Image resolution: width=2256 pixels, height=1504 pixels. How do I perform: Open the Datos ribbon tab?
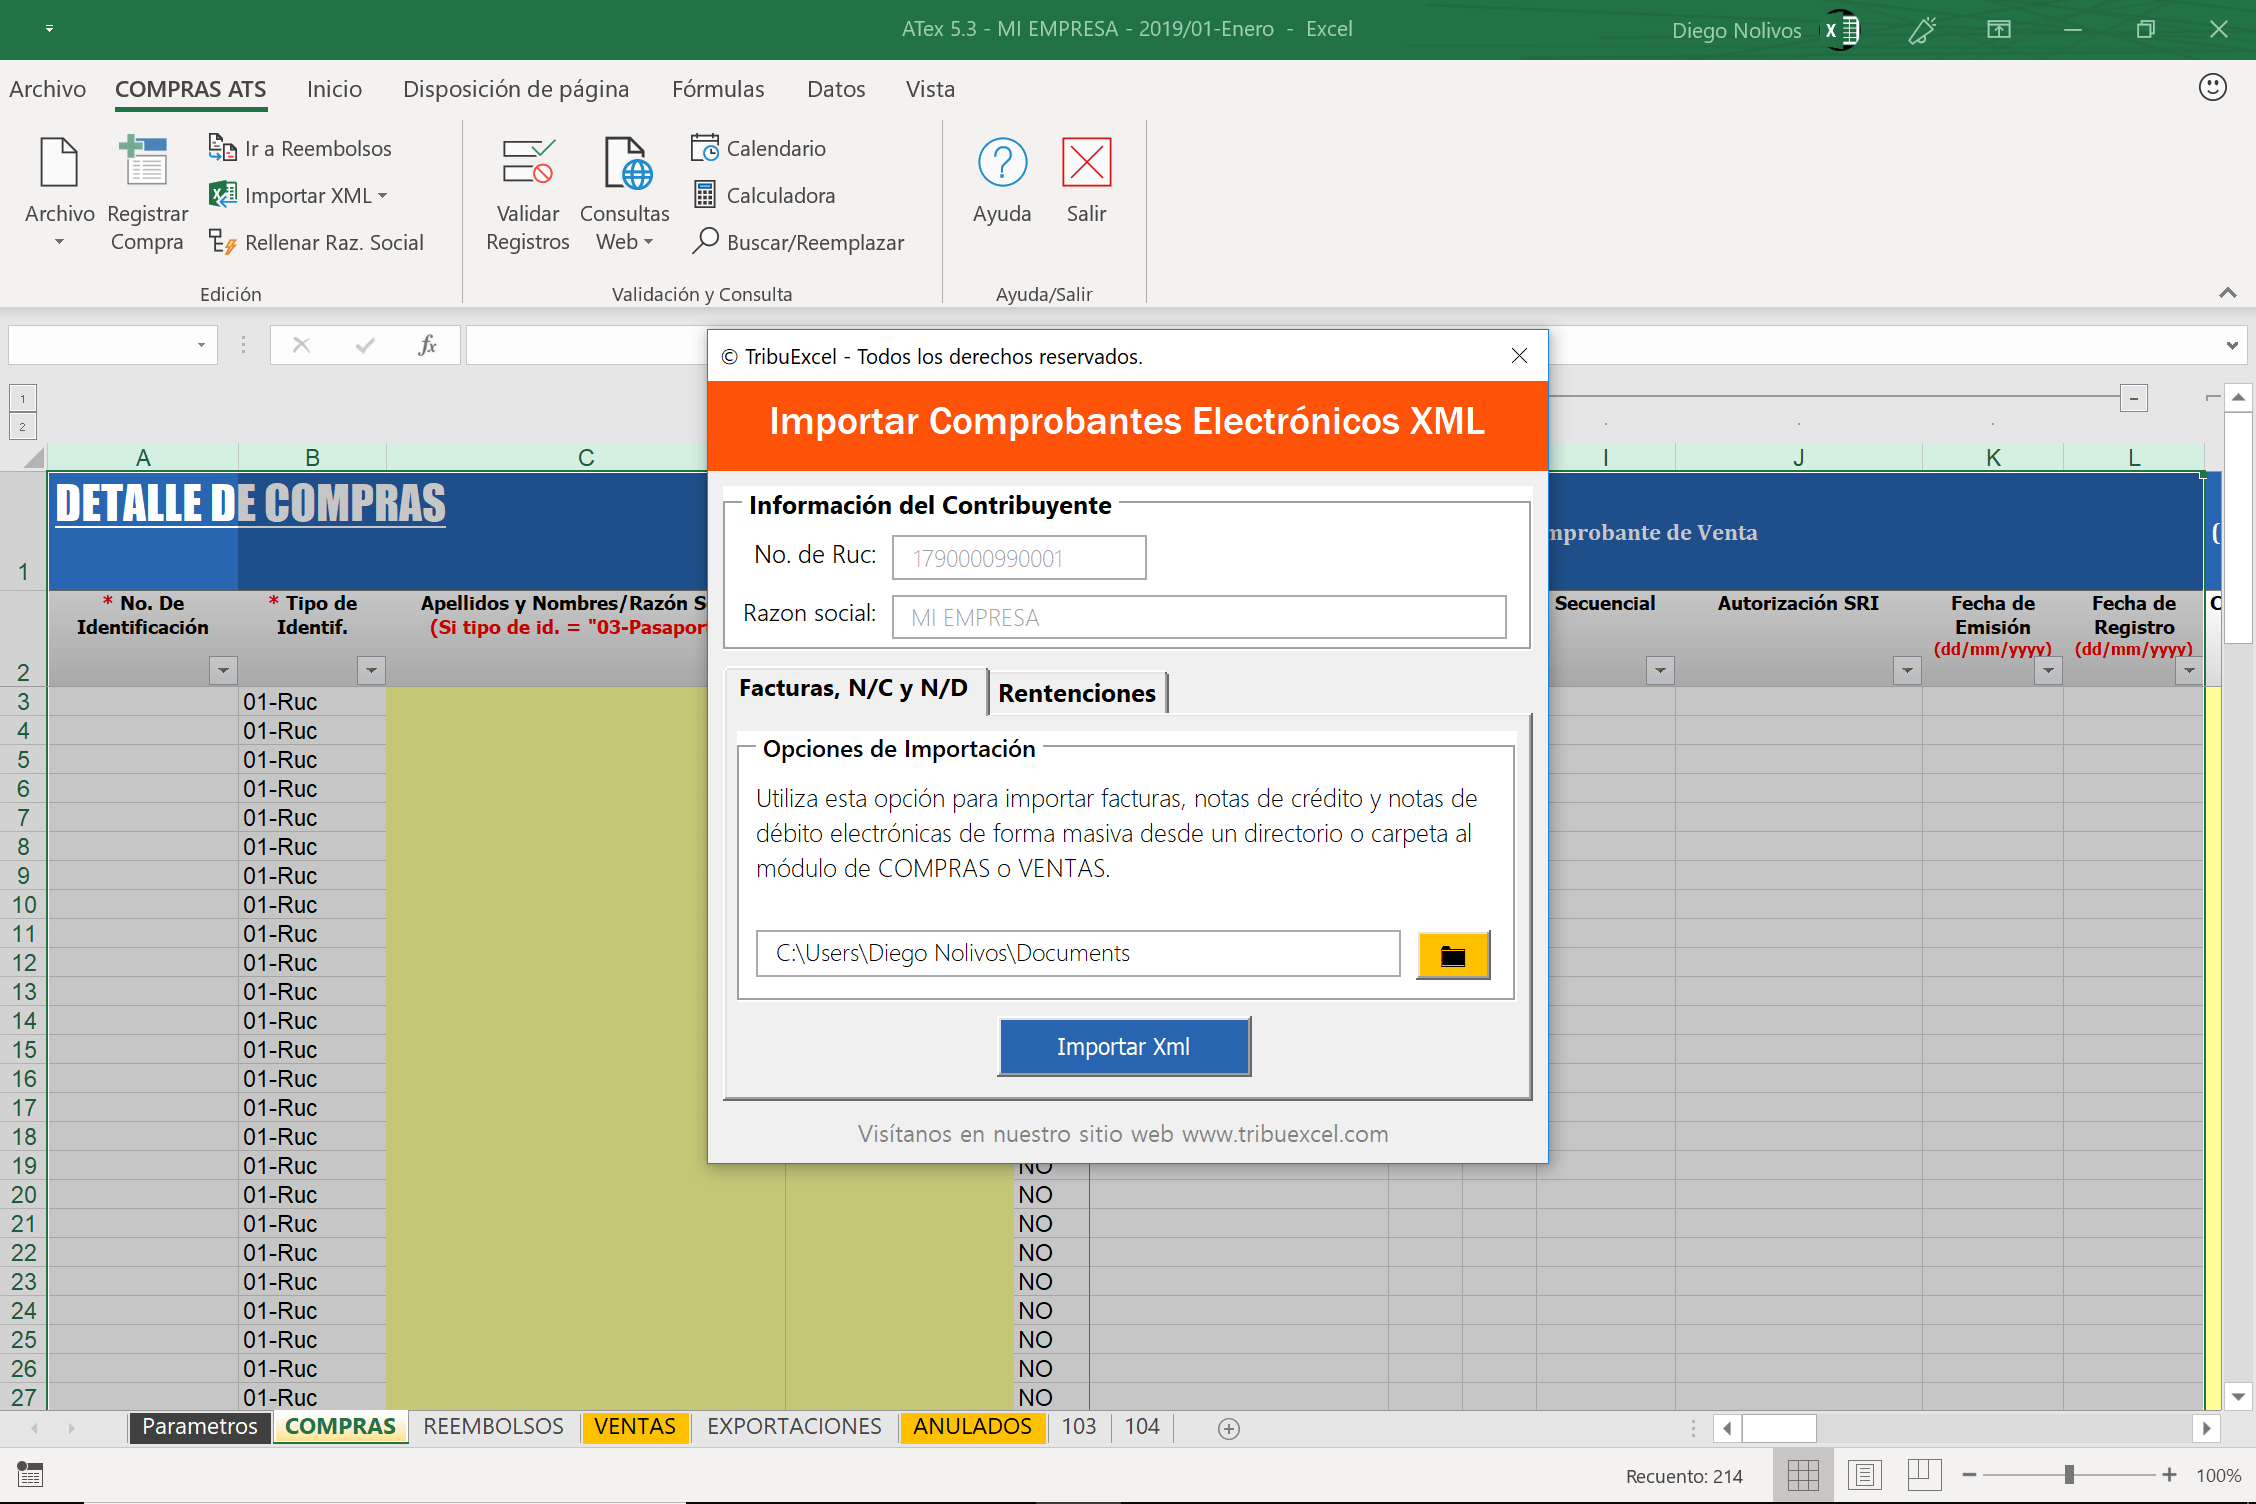pyautogui.click(x=836, y=89)
